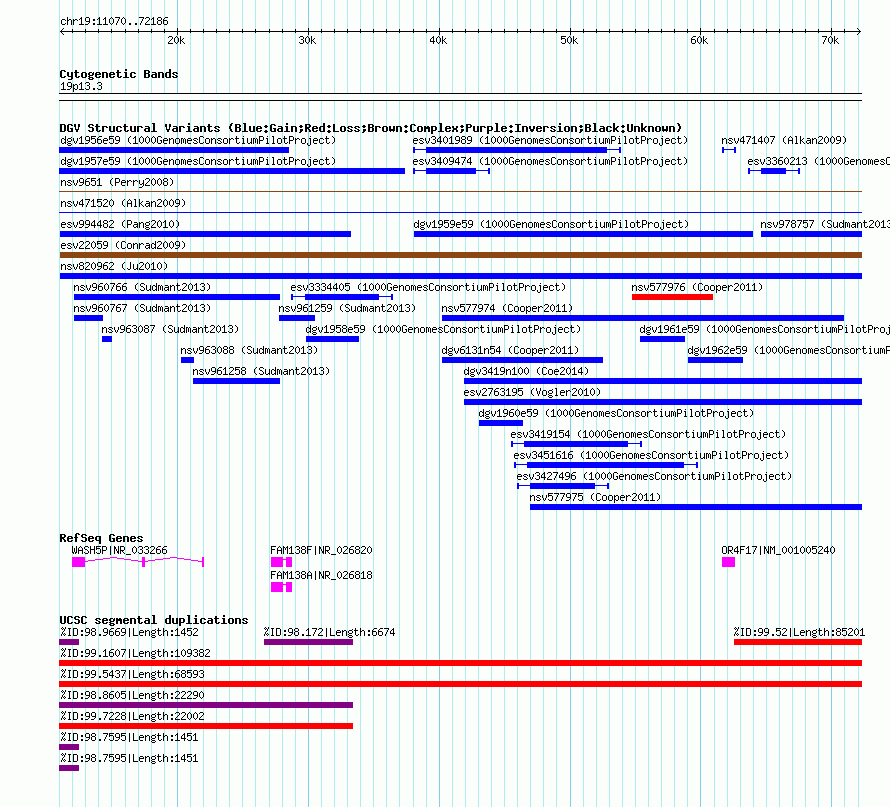Click the nsv471520 (Alkan2009) label
The image size is (890, 807).
coord(123,203)
